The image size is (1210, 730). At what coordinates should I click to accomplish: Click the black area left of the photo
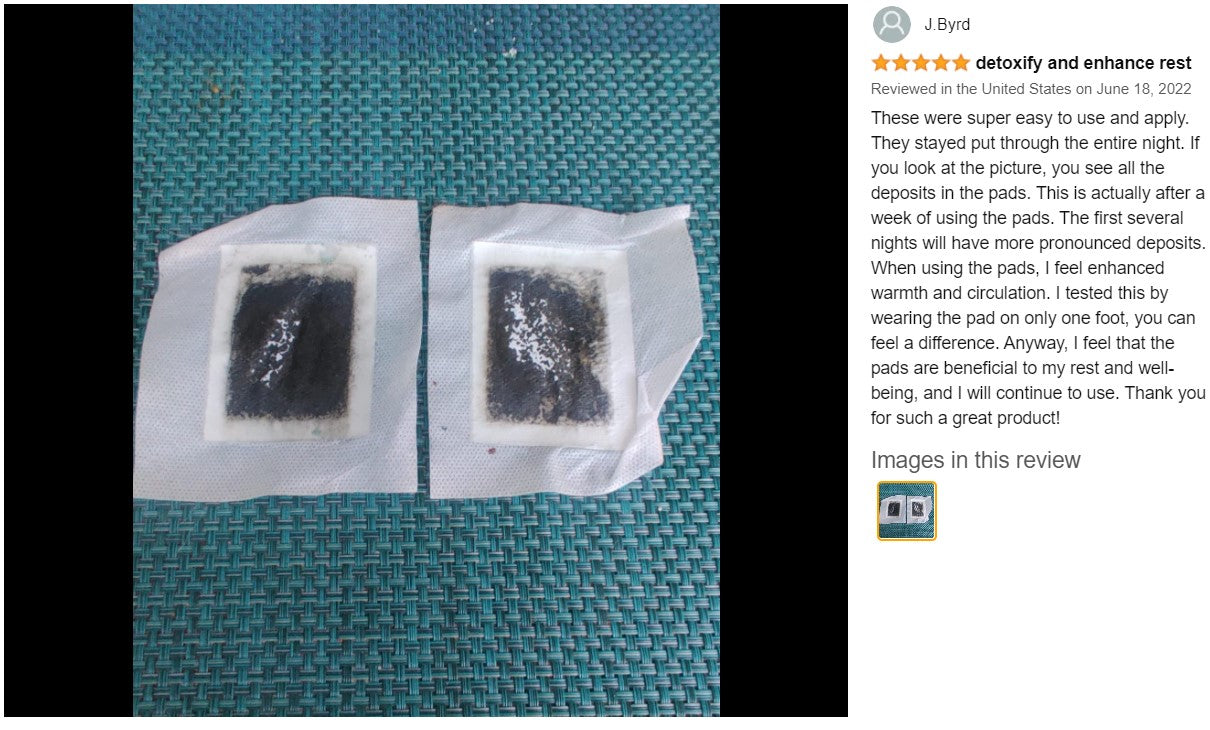(x=68, y=360)
